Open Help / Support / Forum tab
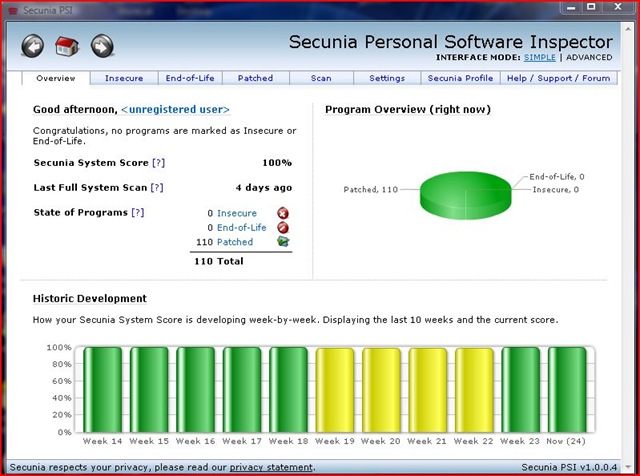 coord(559,78)
